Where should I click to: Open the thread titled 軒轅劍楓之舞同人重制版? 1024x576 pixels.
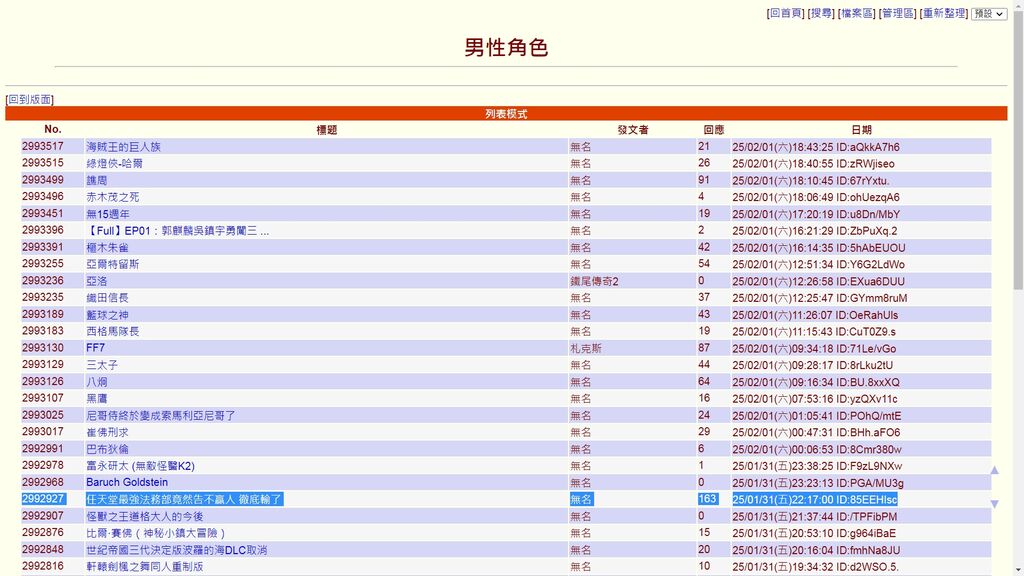tap(144, 566)
